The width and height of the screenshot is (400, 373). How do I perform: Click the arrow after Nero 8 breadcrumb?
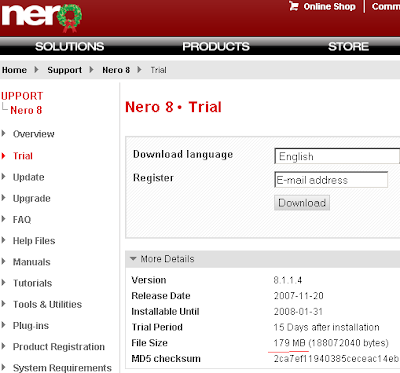[139, 70]
